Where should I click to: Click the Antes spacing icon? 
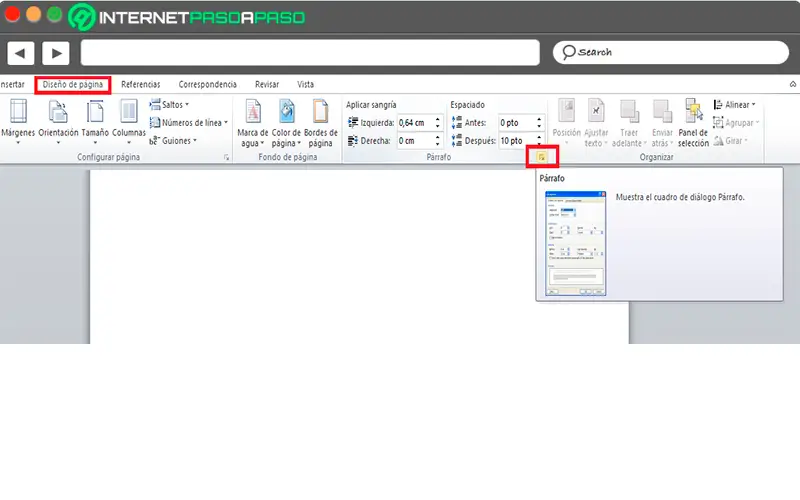click(x=457, y=122)
